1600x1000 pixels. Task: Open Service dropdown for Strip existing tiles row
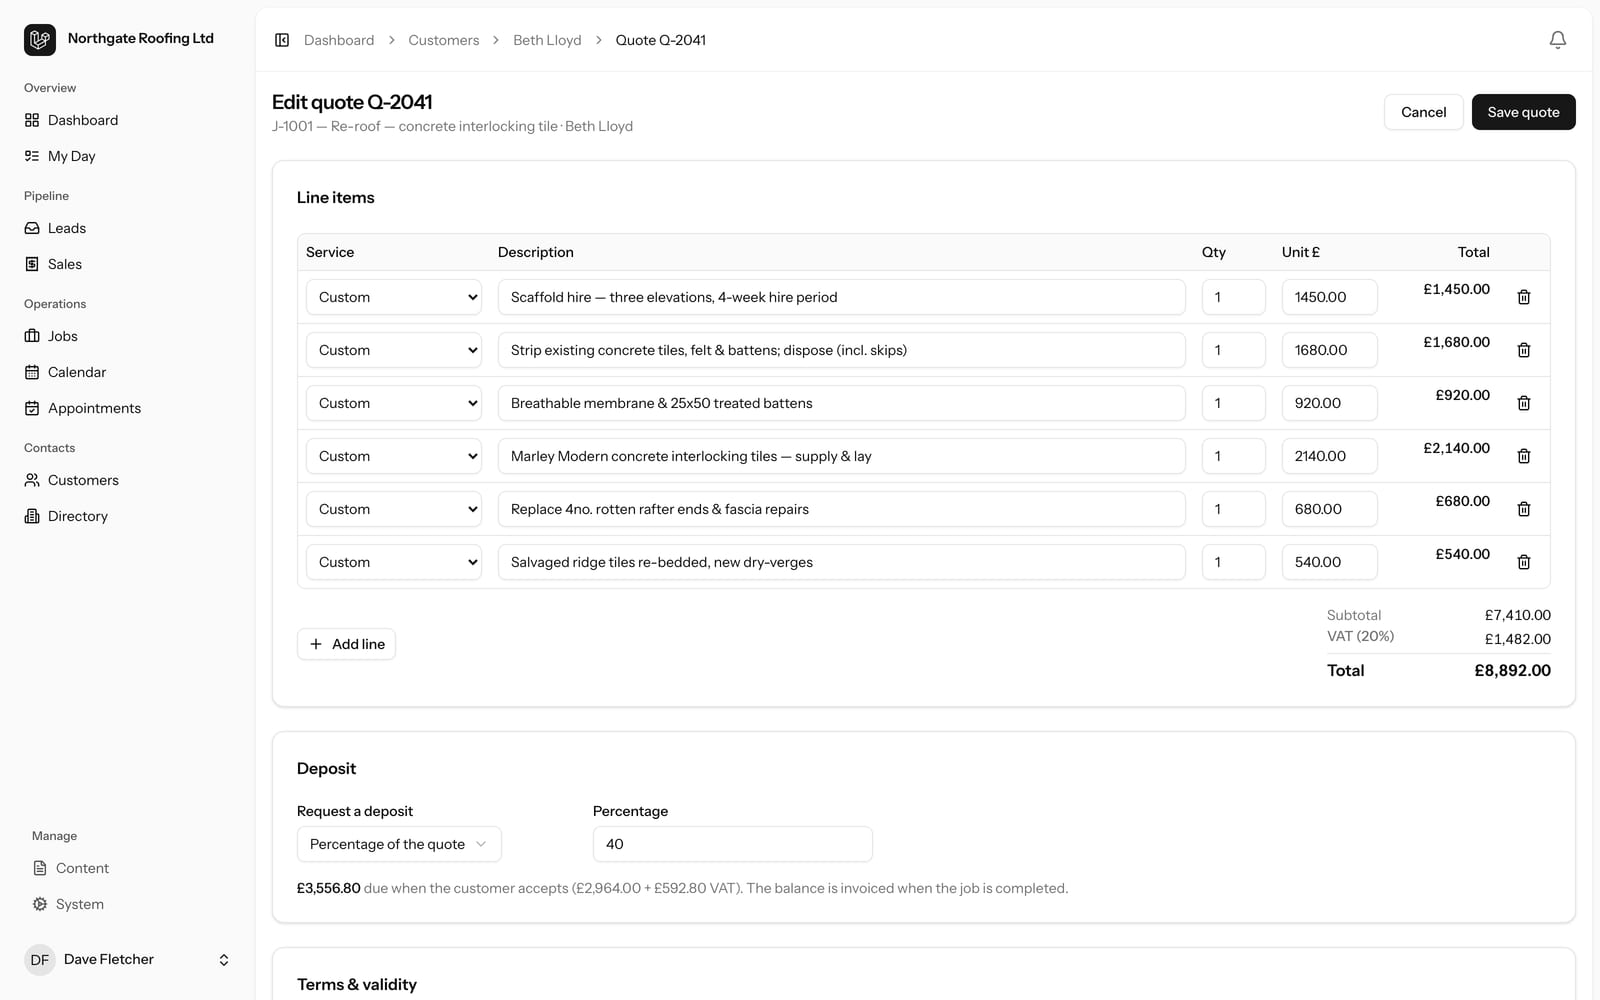tap(394, 350)
